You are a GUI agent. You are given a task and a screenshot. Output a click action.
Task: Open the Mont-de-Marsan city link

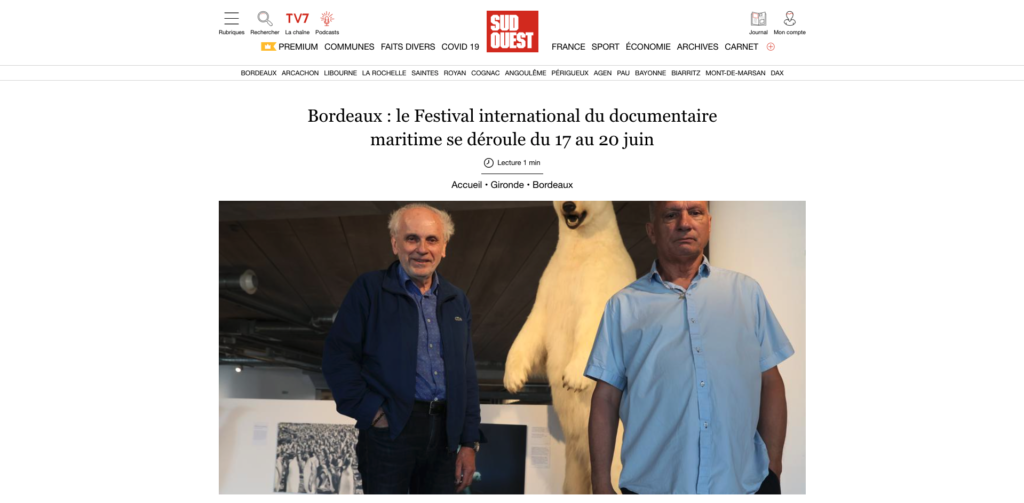click(735, 73)
